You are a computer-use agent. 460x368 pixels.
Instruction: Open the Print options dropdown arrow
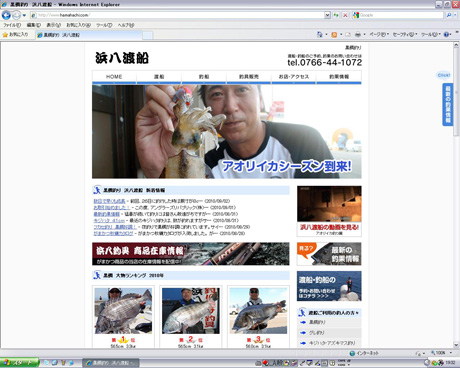pyautogui.click(x=364, y=35)
